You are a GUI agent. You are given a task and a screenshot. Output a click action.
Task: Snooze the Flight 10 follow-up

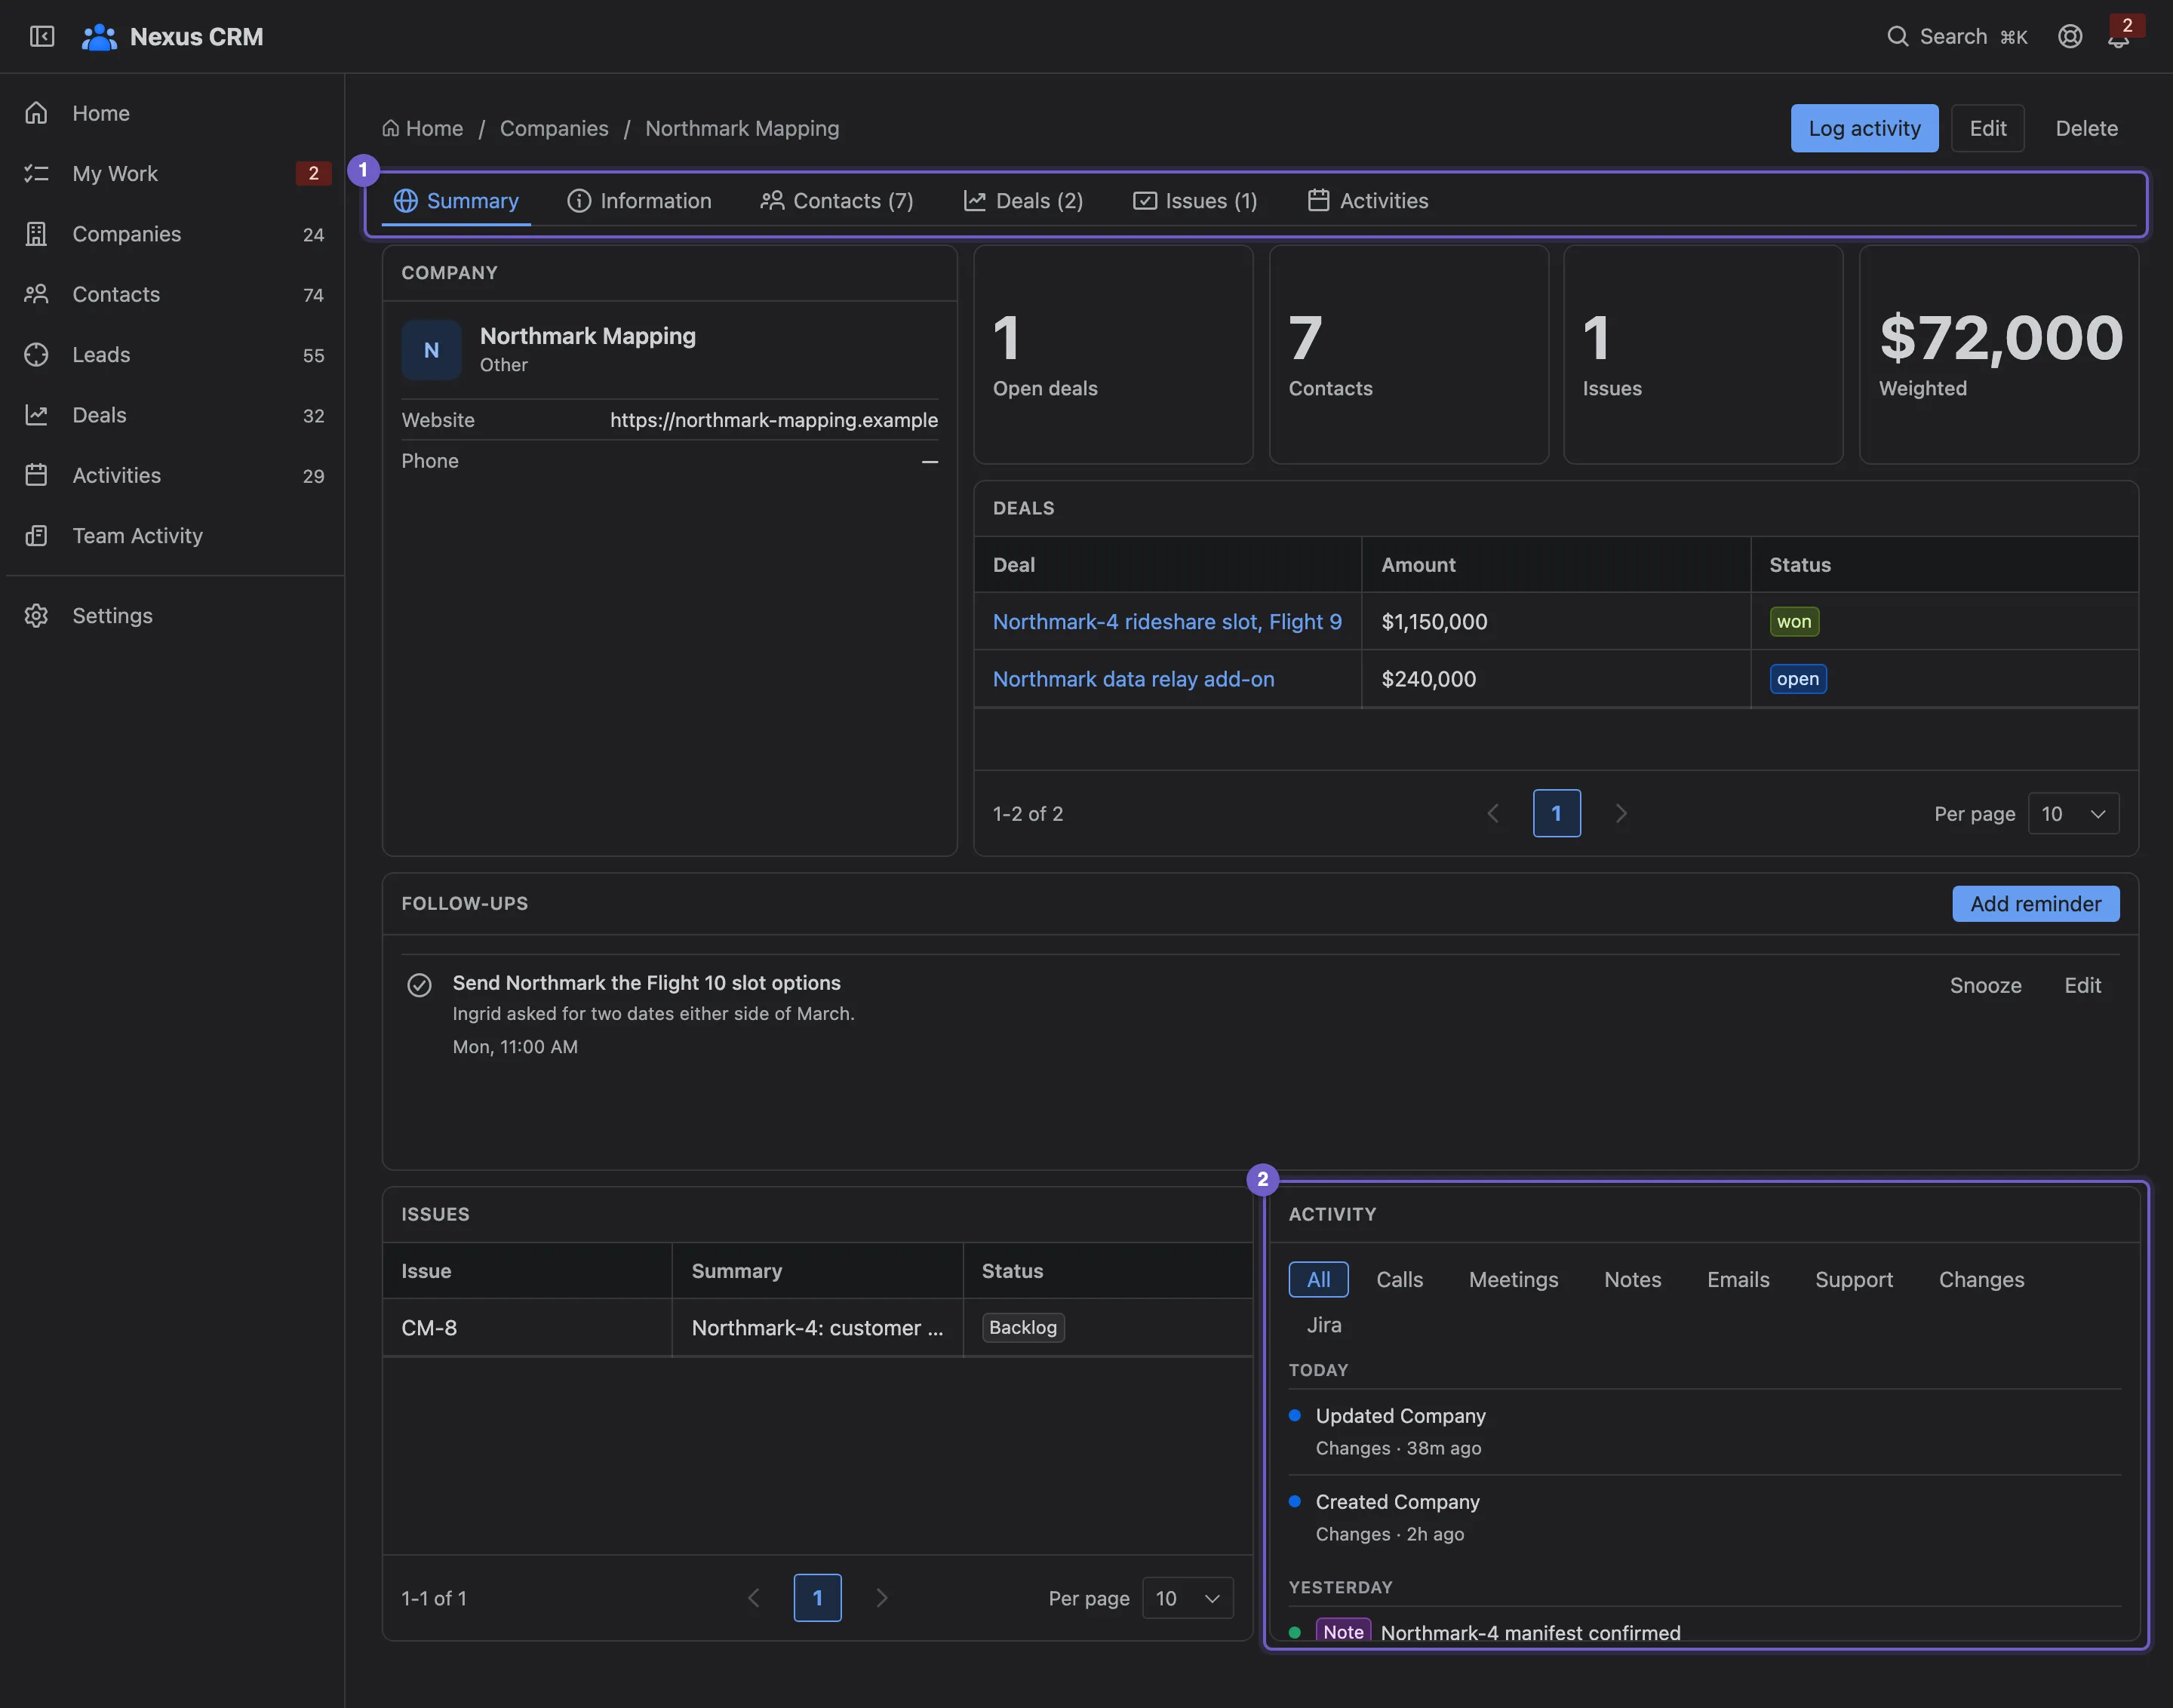1985,986
